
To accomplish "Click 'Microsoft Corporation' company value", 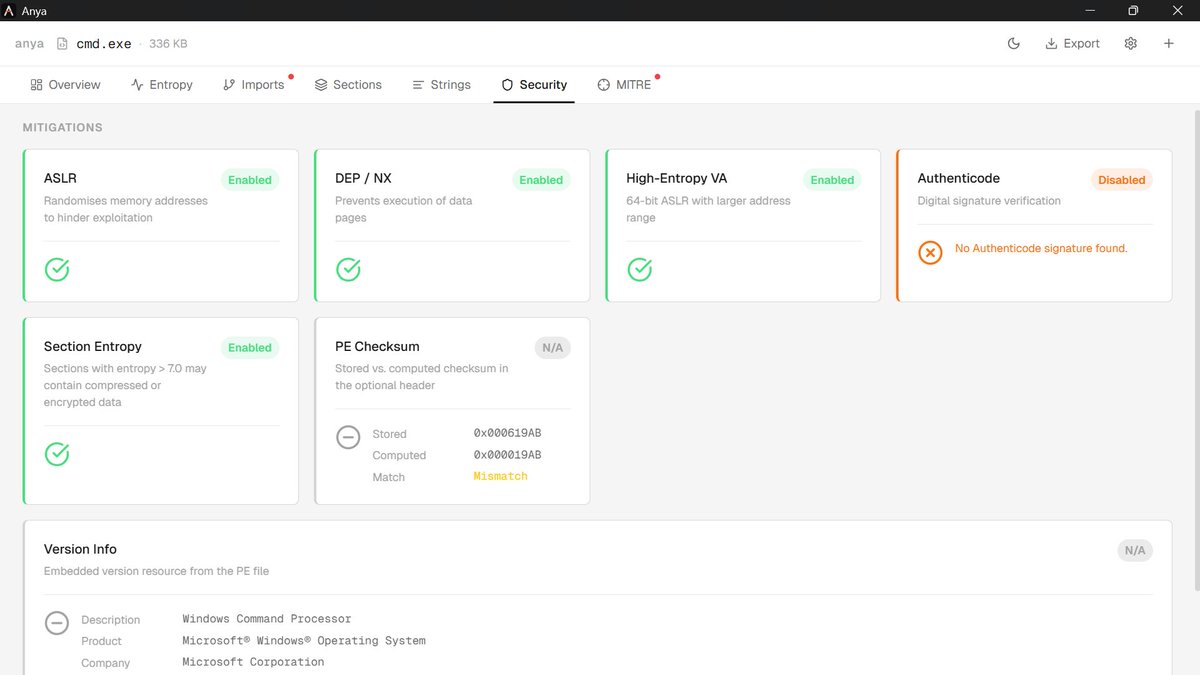I will tap(253, 662).
